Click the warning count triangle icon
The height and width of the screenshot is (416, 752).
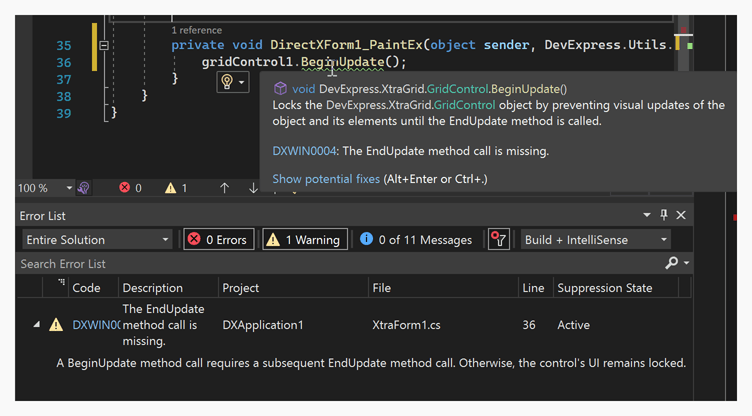[x=170, y=188]
